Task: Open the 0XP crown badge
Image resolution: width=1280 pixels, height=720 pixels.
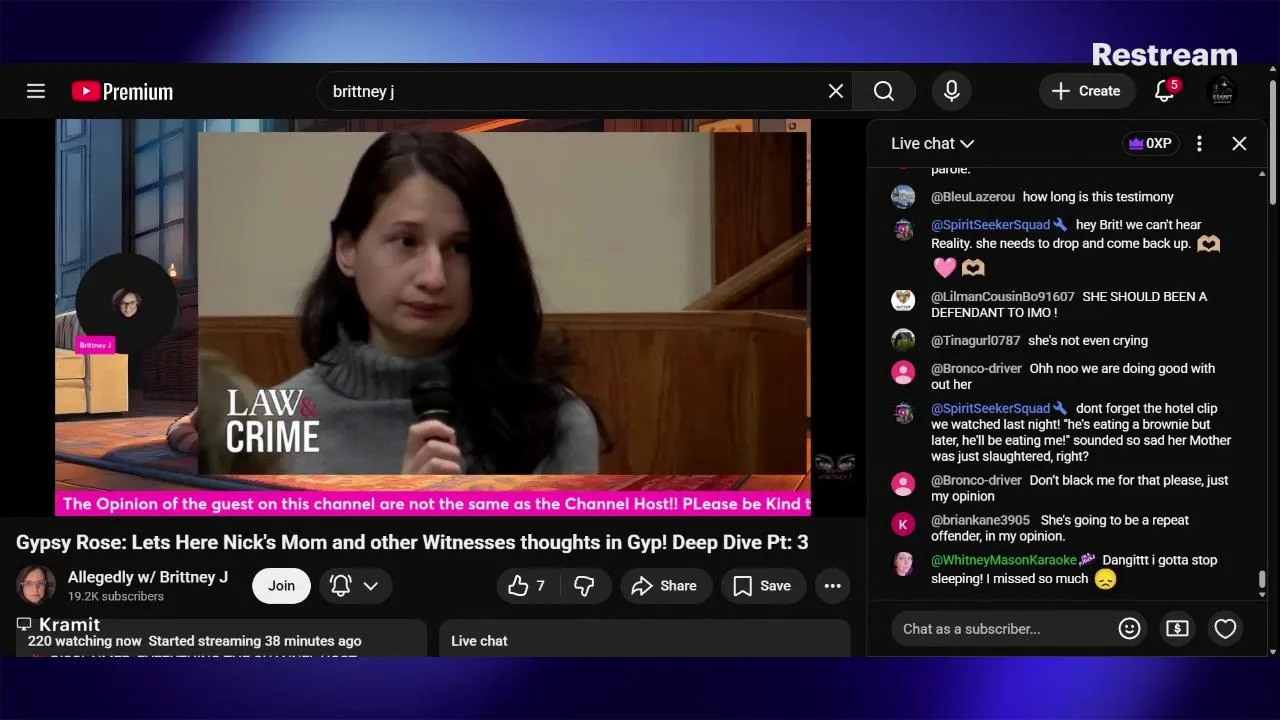Action: coord(1150,143)
